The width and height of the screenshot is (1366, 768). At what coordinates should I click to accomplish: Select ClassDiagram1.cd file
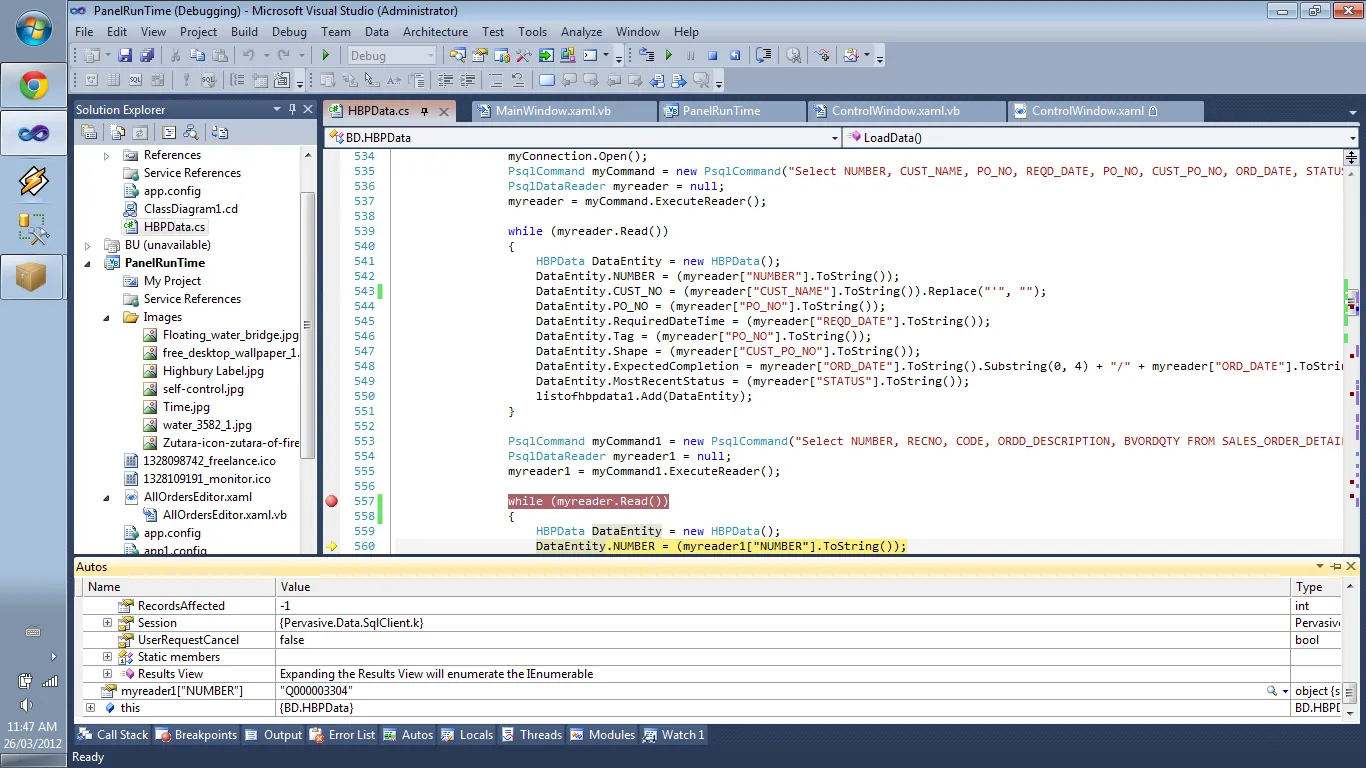pyautogui.click(x=191, y=209)
